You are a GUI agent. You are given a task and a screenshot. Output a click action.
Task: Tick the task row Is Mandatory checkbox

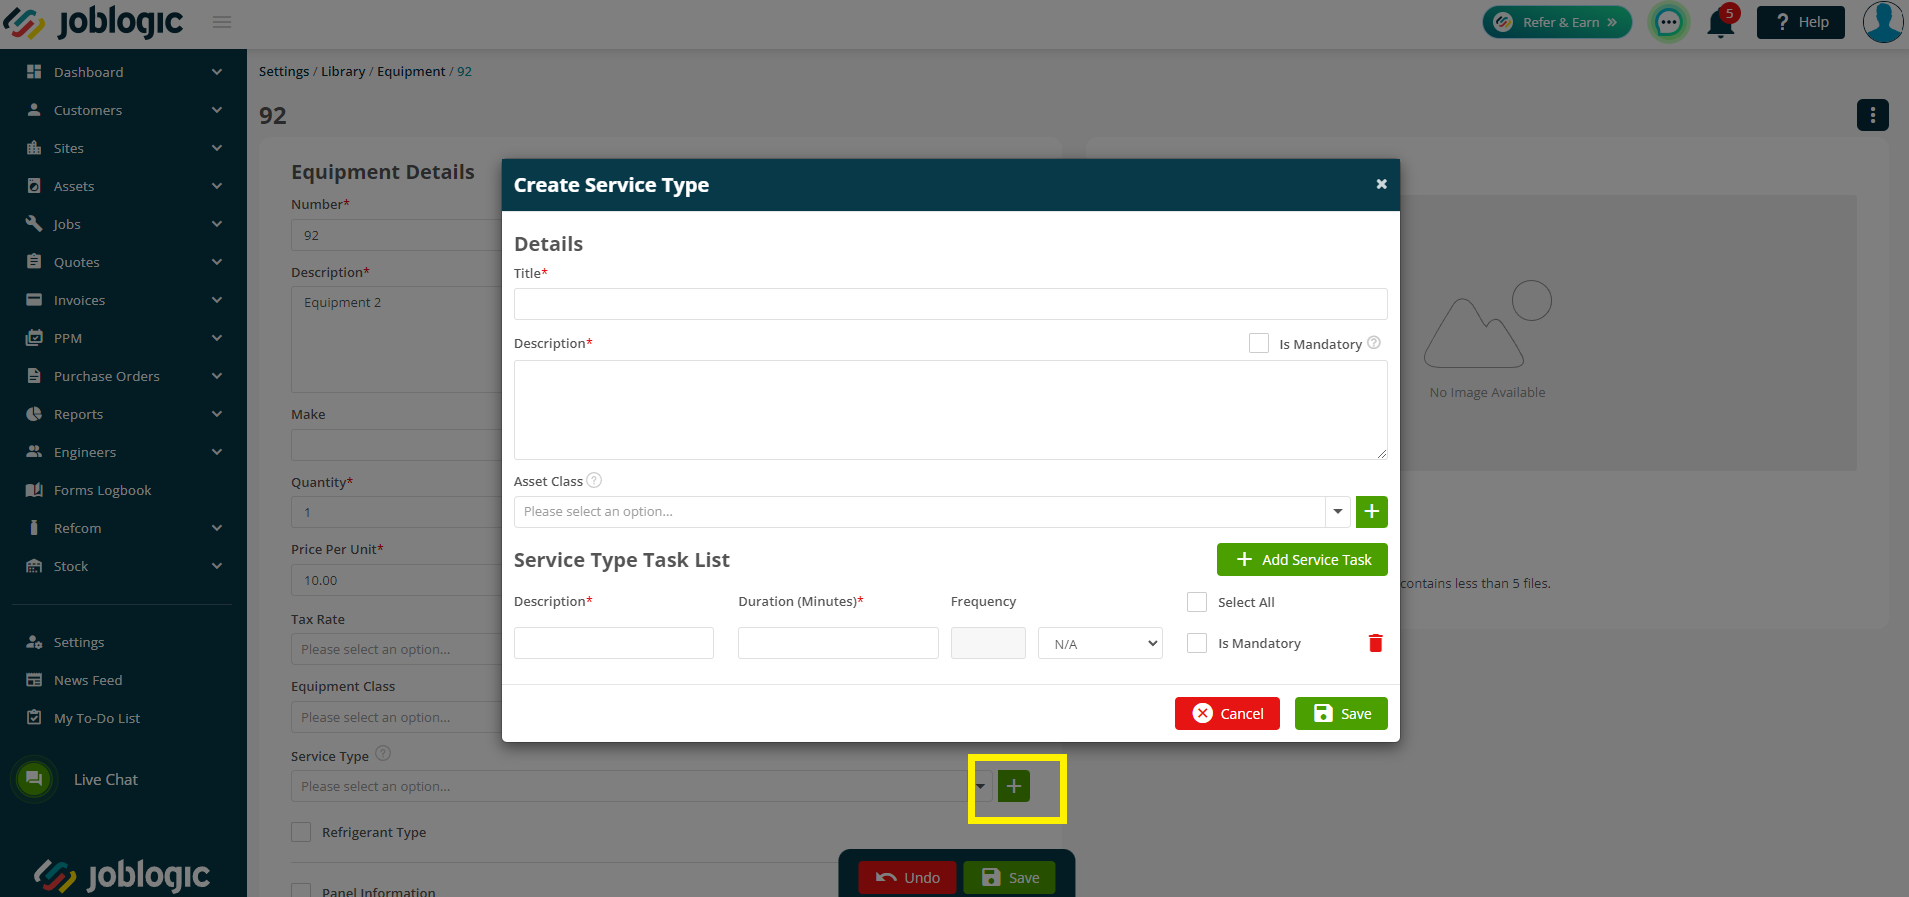1197,643
